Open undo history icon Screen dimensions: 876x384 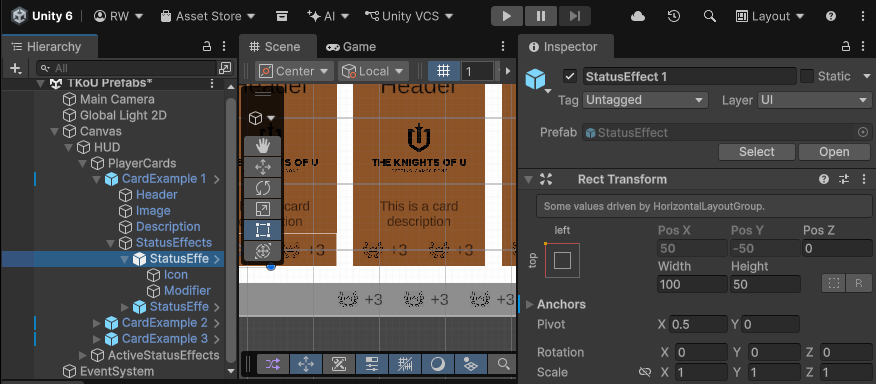pos(674,16)
